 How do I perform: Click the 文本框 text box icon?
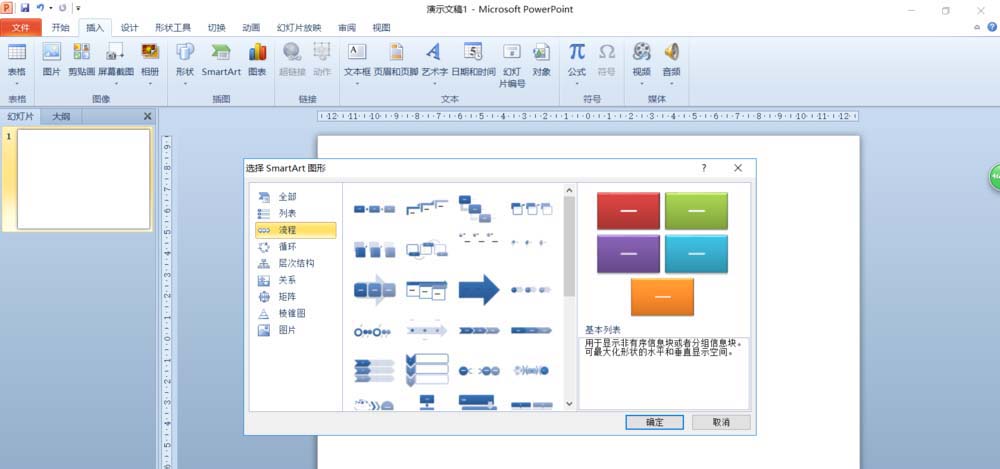[357, 52]
